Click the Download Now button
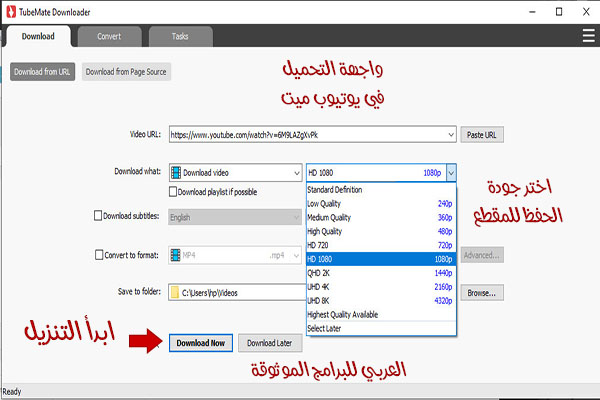600x400 pixels. point(201,343)
